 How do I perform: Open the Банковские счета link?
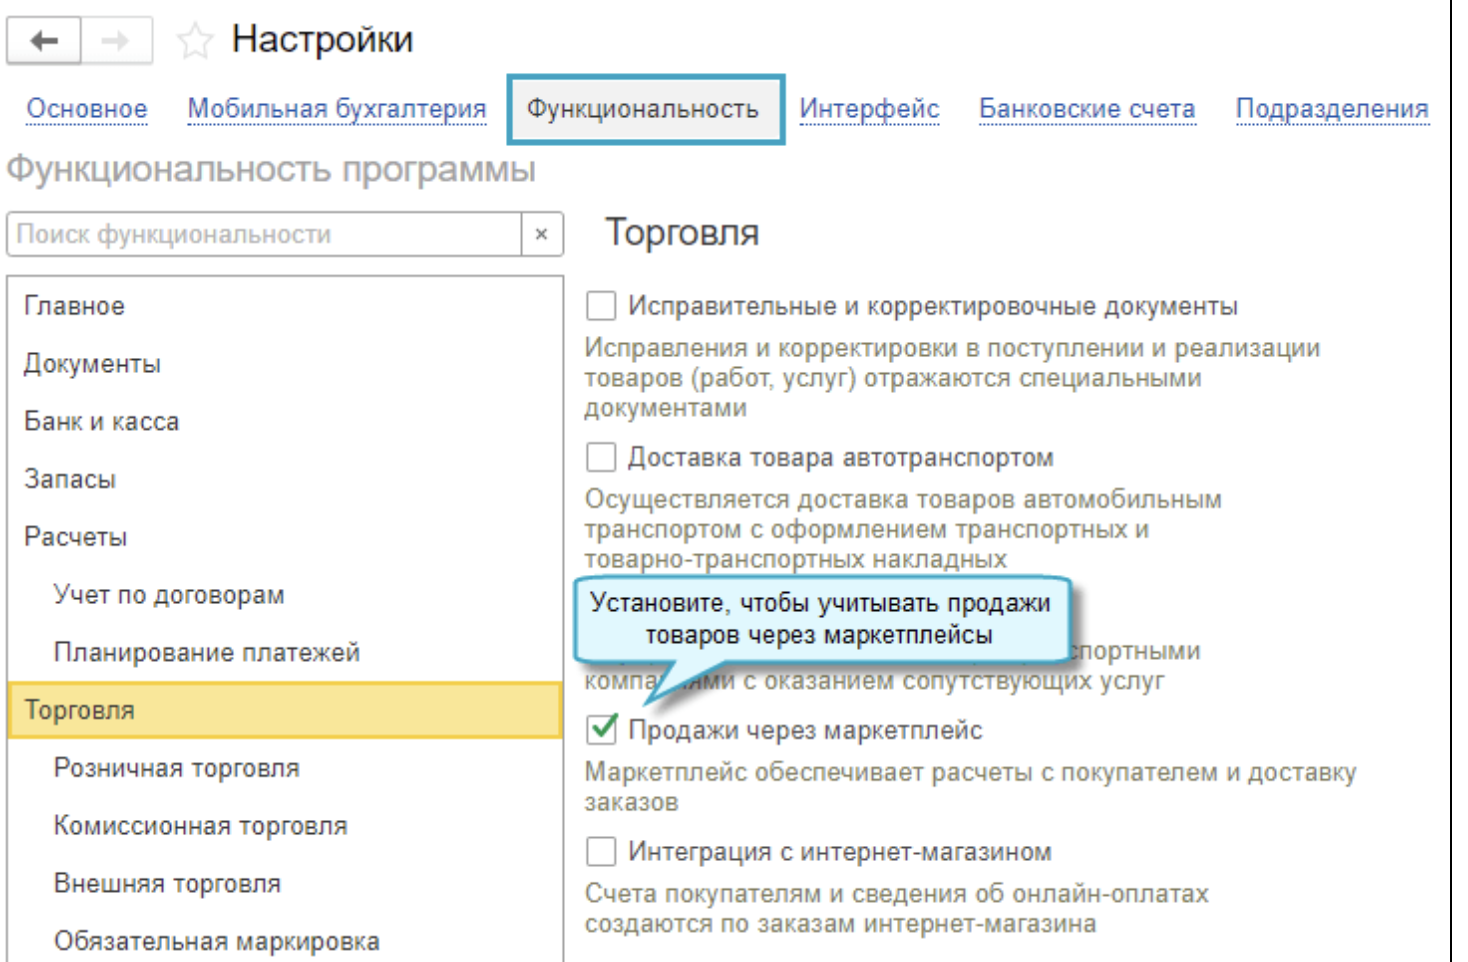1087,109
